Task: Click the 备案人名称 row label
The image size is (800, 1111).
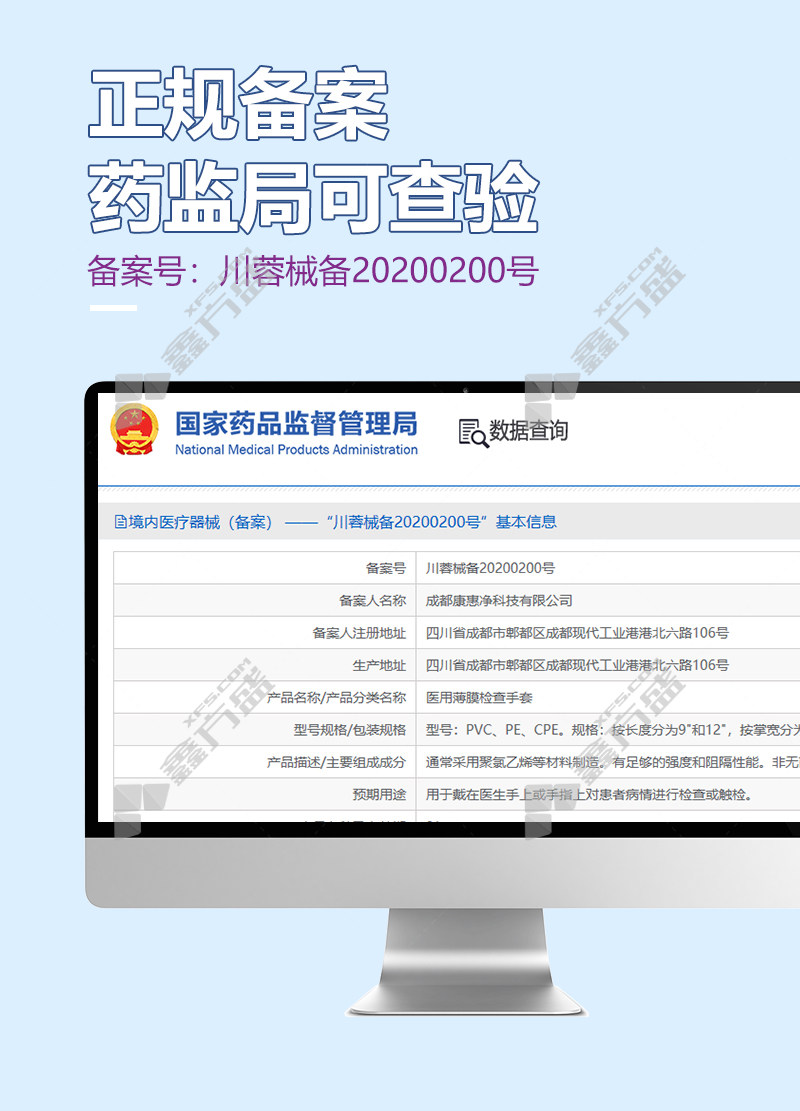Action: (x=372, y=600)
